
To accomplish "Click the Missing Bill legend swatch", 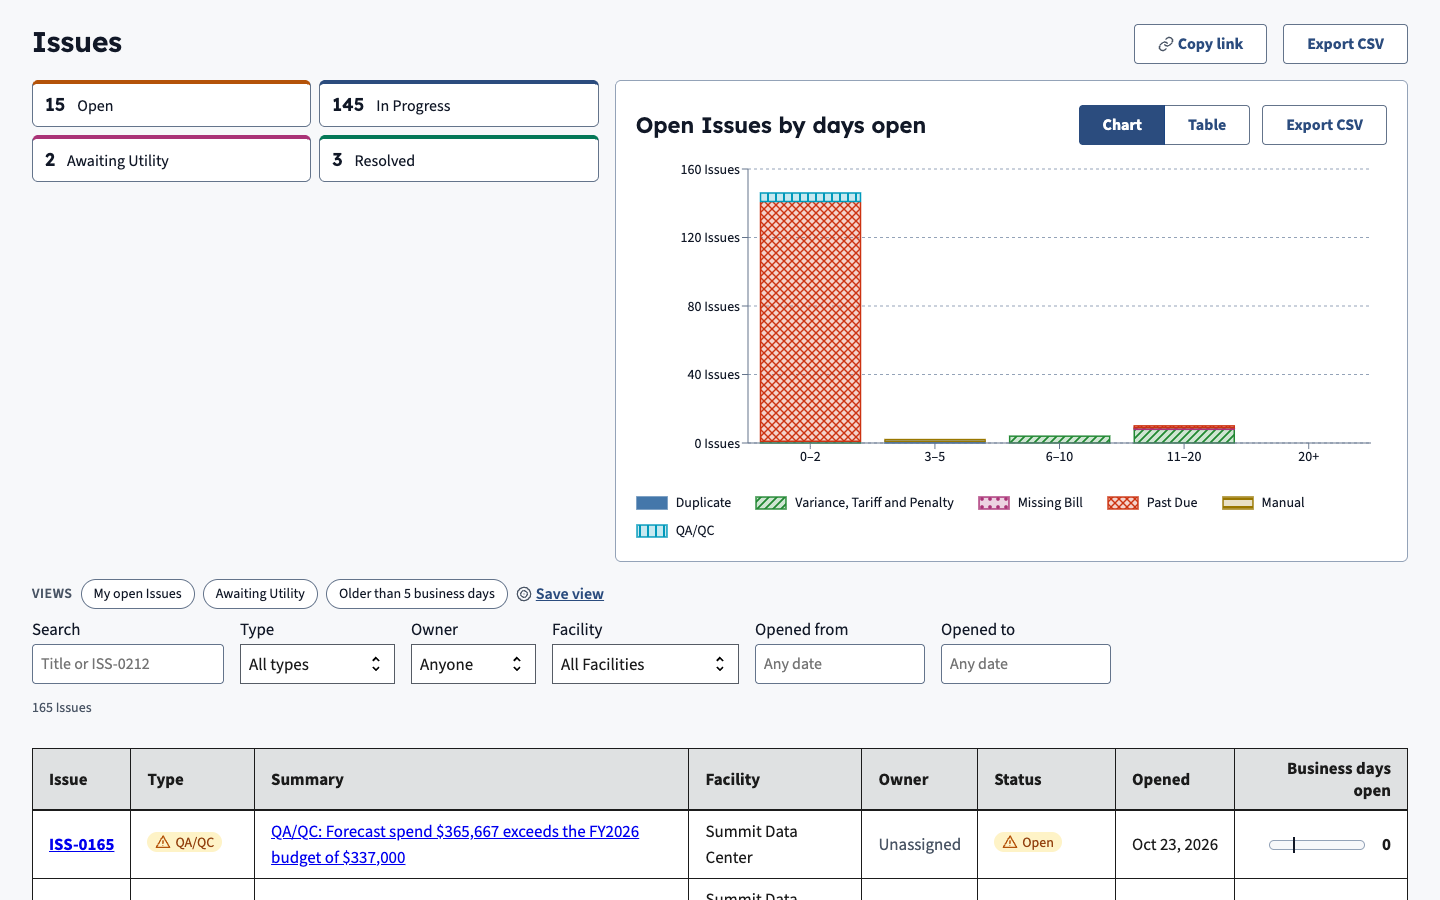I will point(994,503).
